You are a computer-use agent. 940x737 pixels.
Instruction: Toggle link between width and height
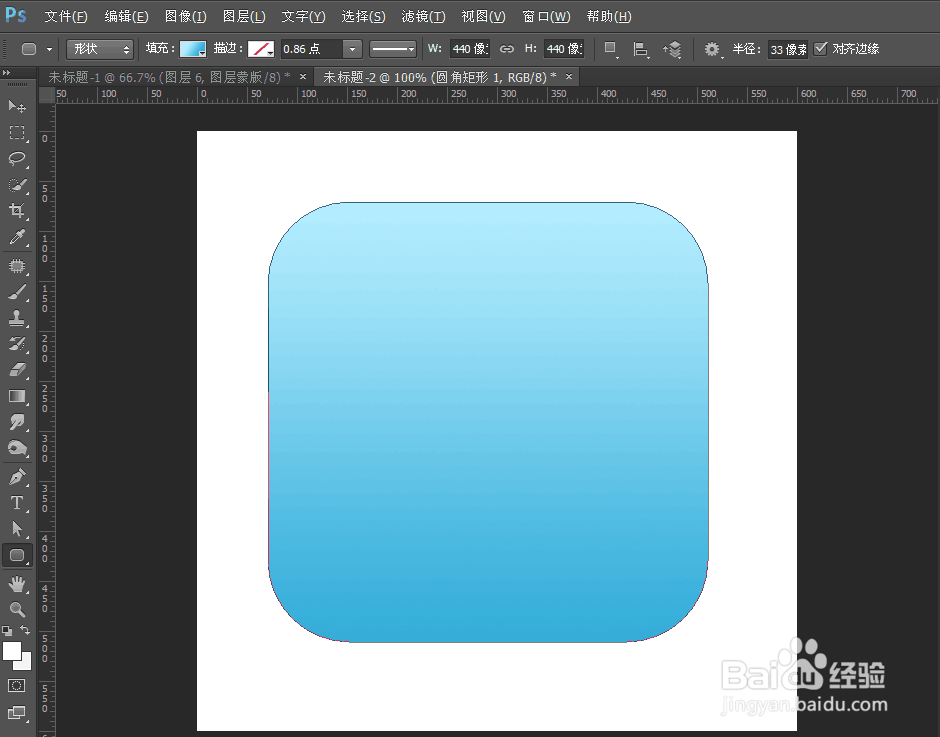pos(507,49)
